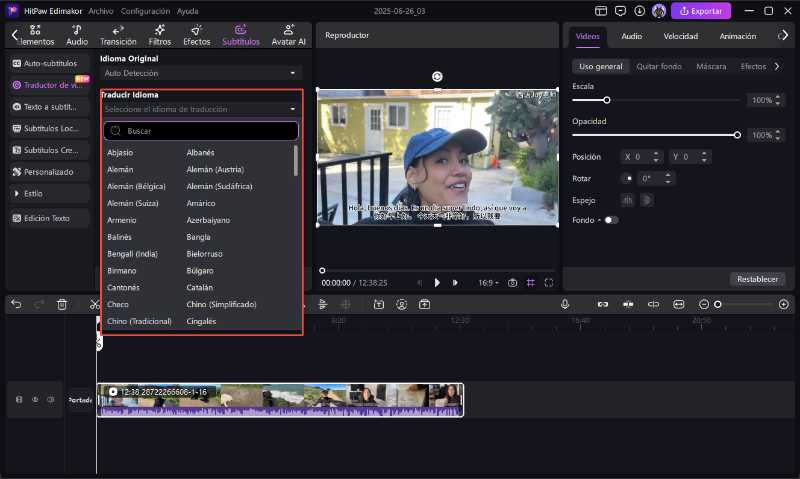This screenshot has width=800, height=479.
Task: Increase Escala percentage stepper
Action: coord(778,97)
